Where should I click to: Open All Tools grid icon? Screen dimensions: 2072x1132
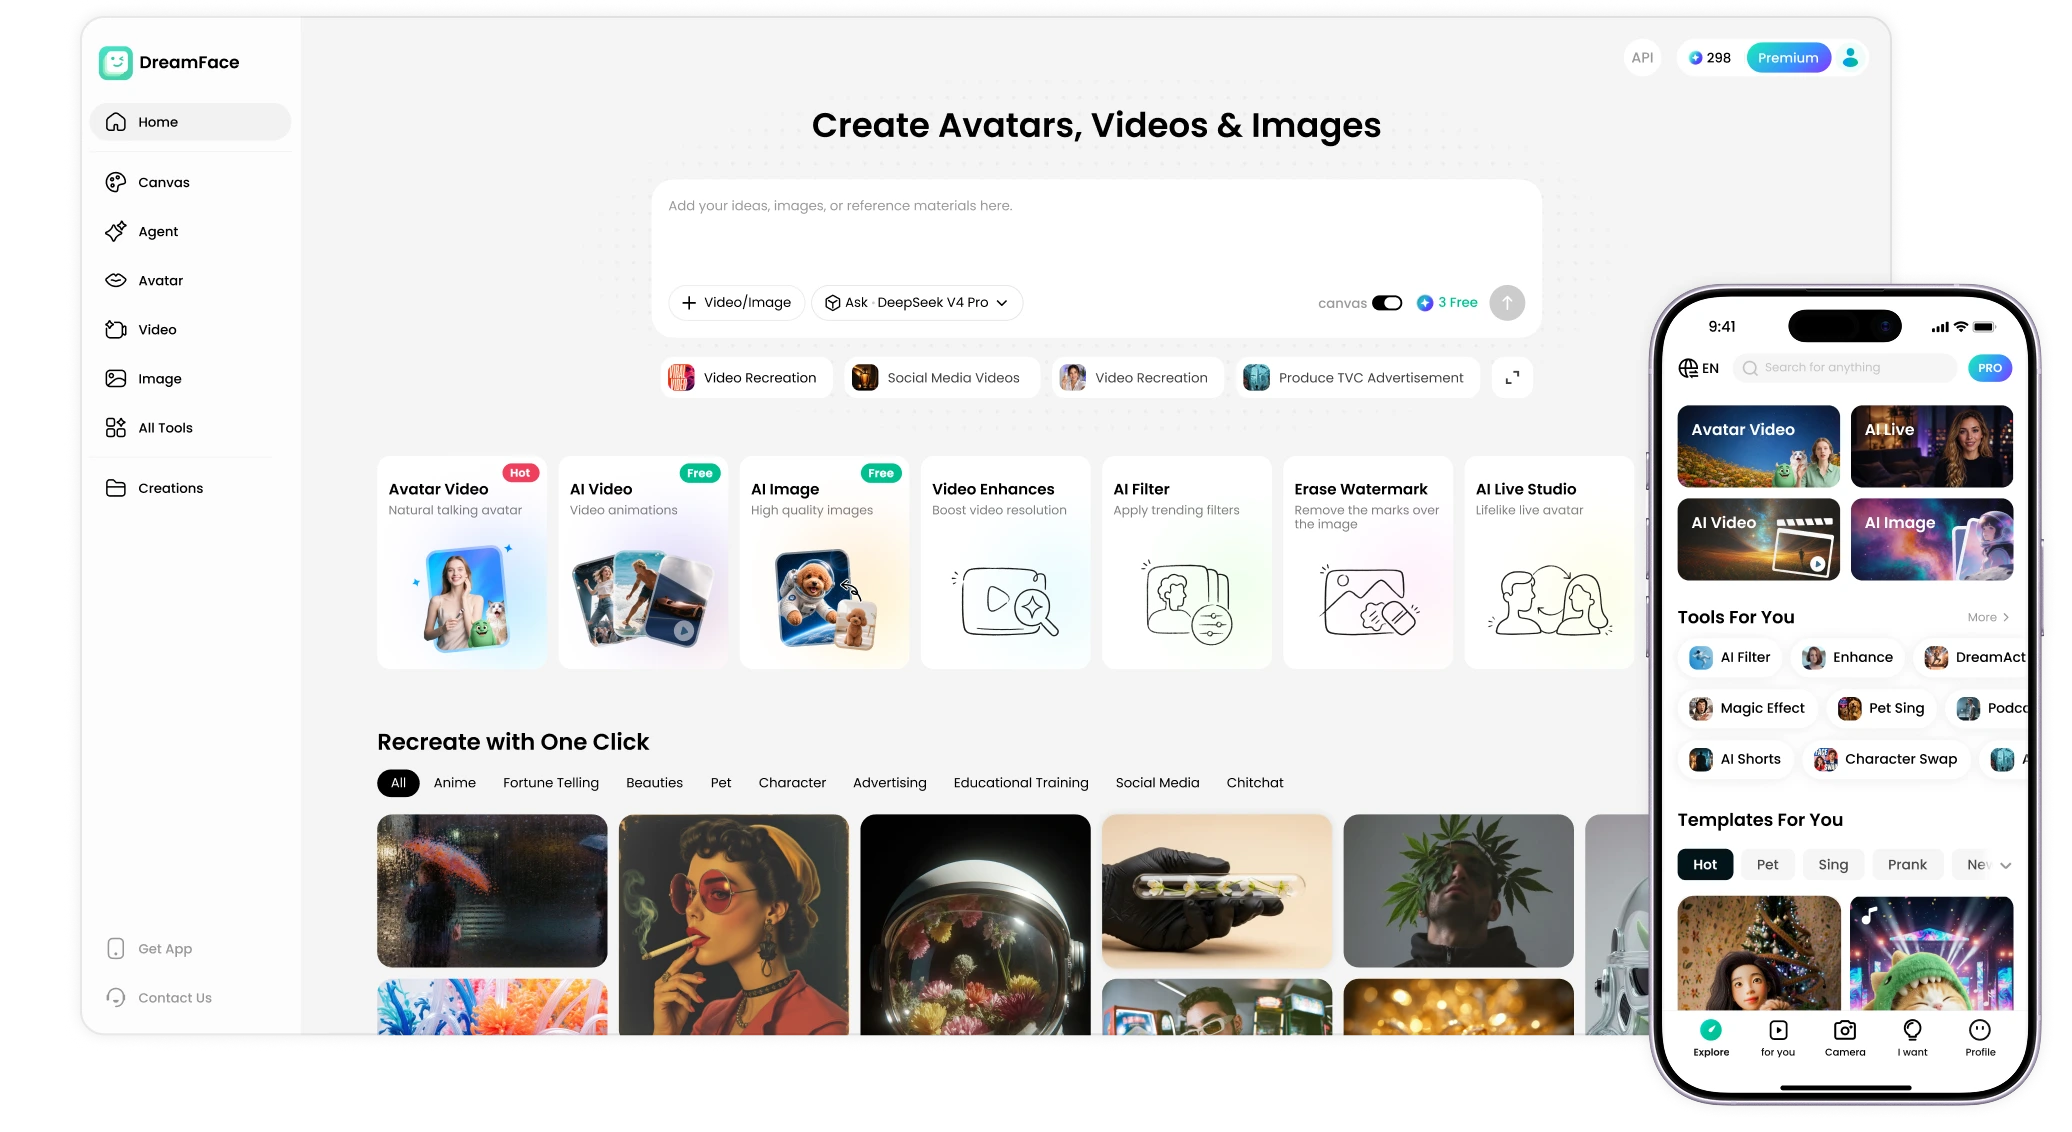[116, 427]
